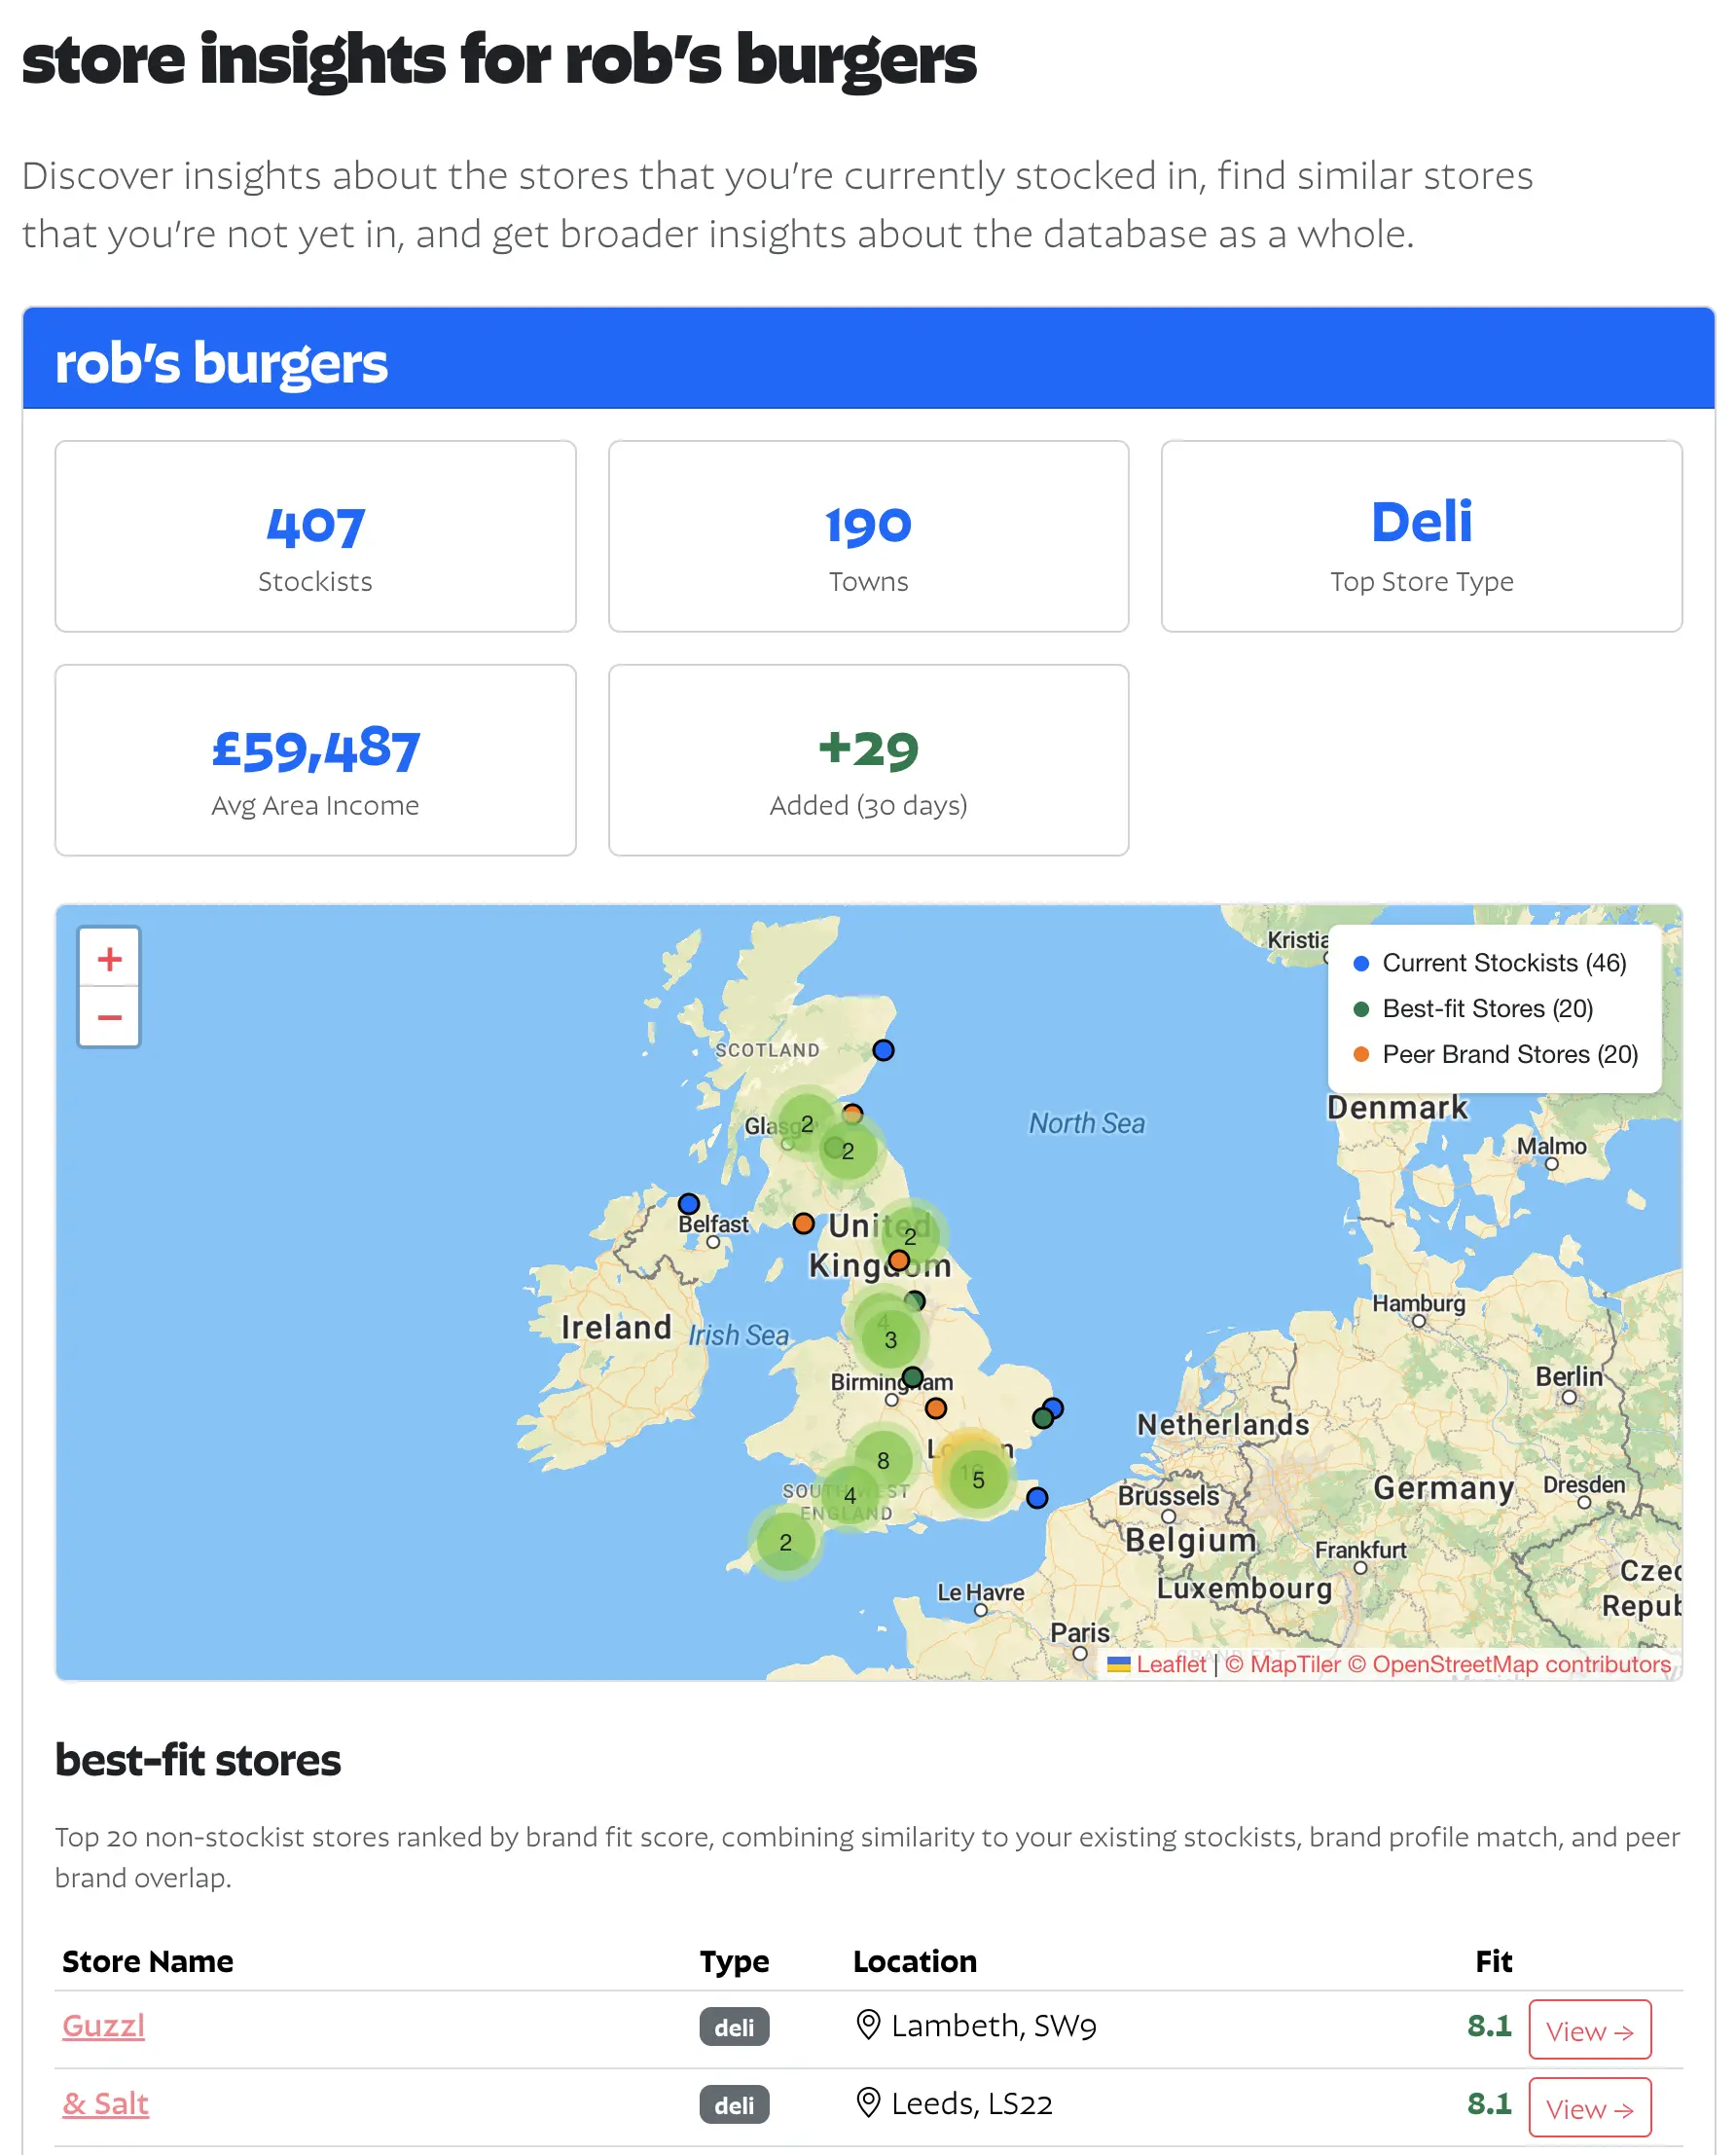This screenshot has width=1736, height=2155.
Task: Expand the cluster showing 3 stores
Action: (889, 1340)
